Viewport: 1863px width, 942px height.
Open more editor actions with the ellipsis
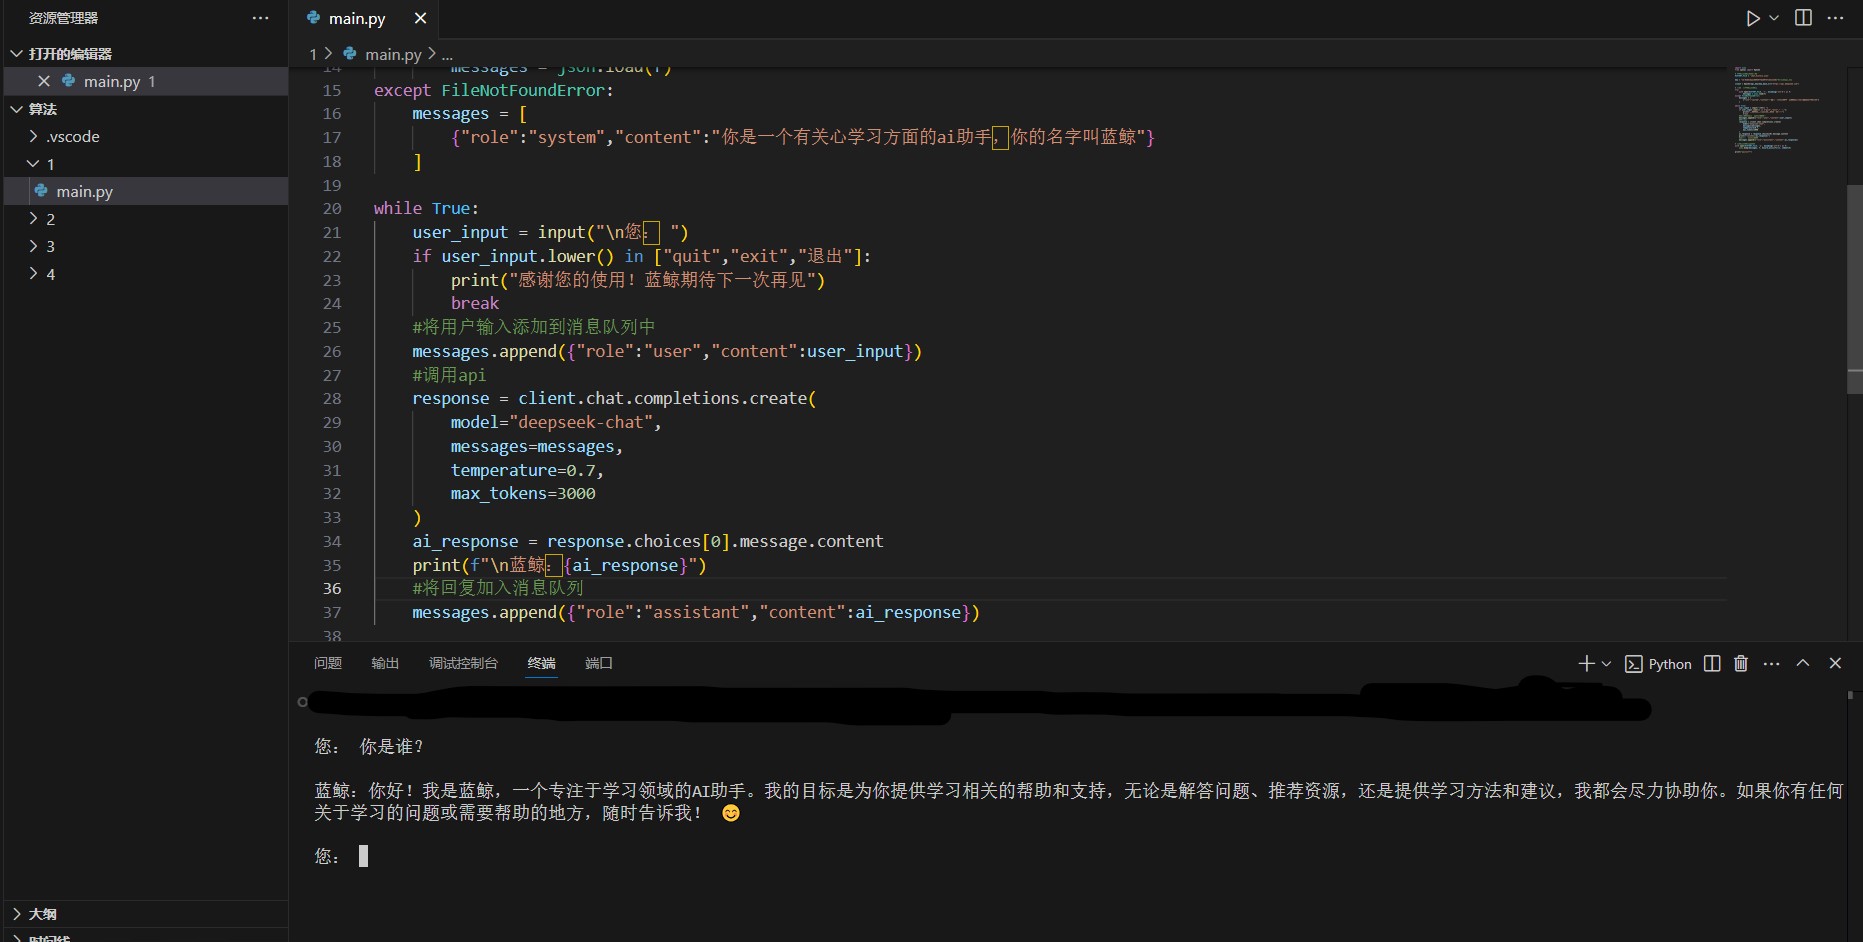[1836, 17]
